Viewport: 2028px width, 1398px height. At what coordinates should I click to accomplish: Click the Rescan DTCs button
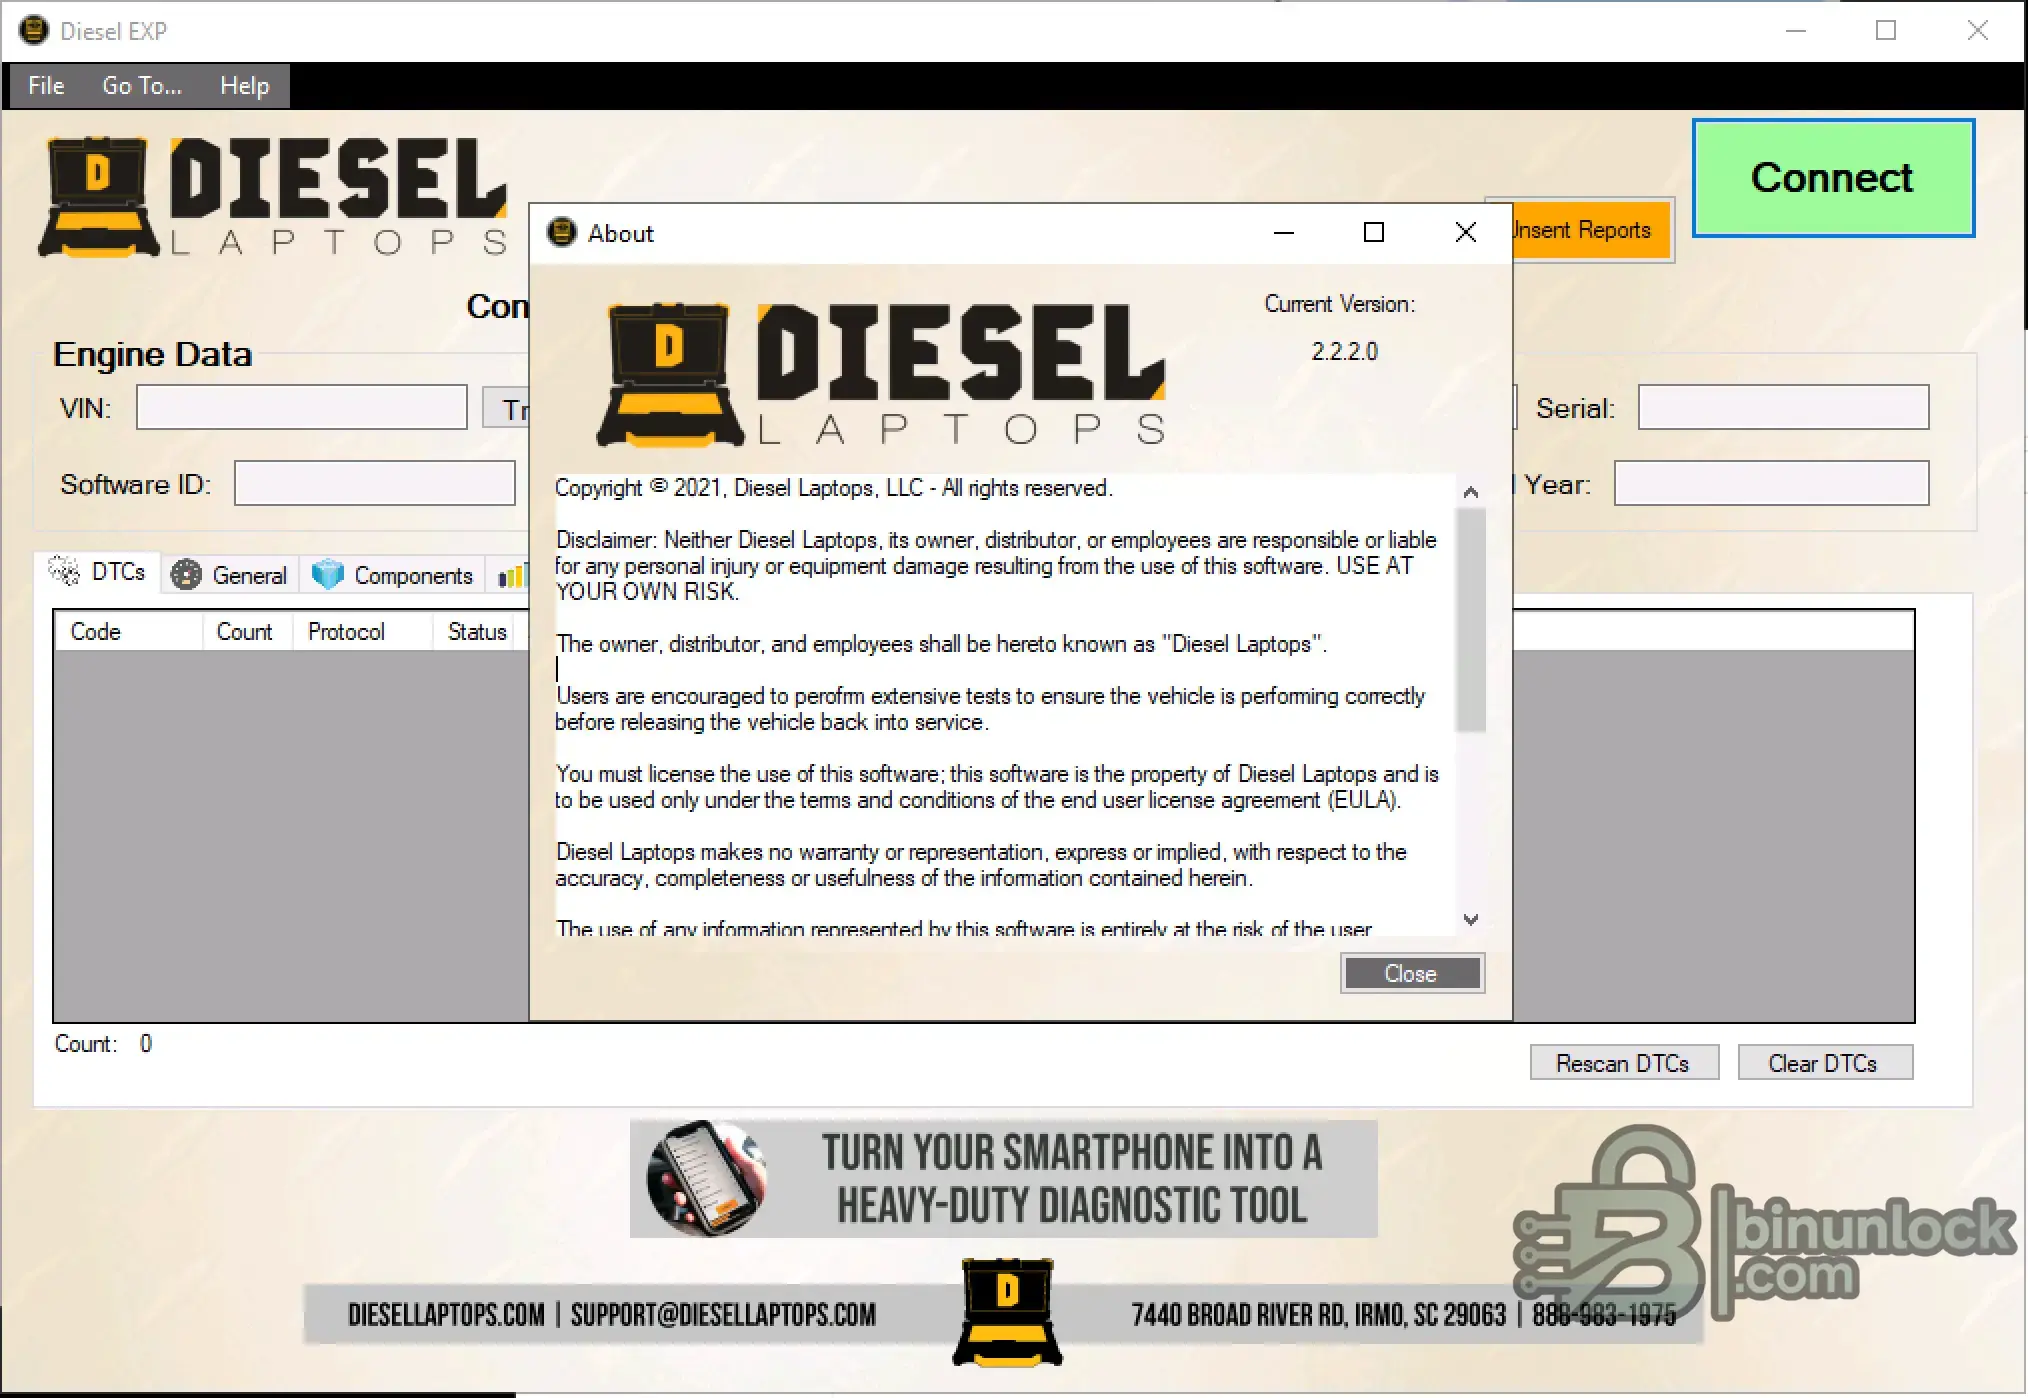coord(1624,1062)
